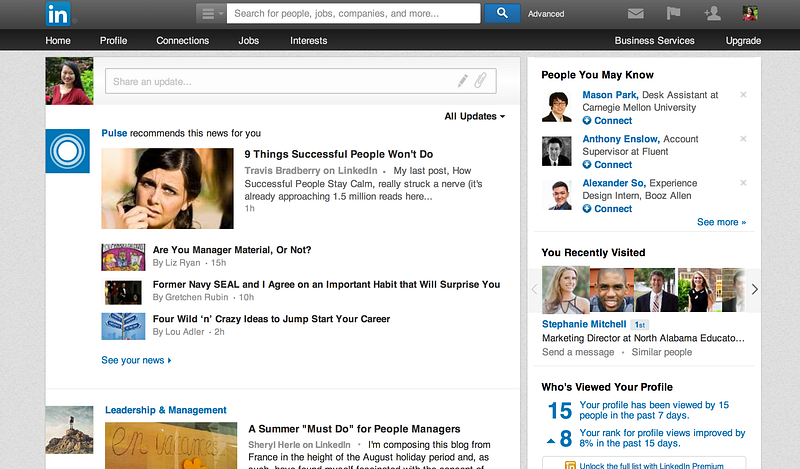Go to Home in navigation bar

[58, 40]
